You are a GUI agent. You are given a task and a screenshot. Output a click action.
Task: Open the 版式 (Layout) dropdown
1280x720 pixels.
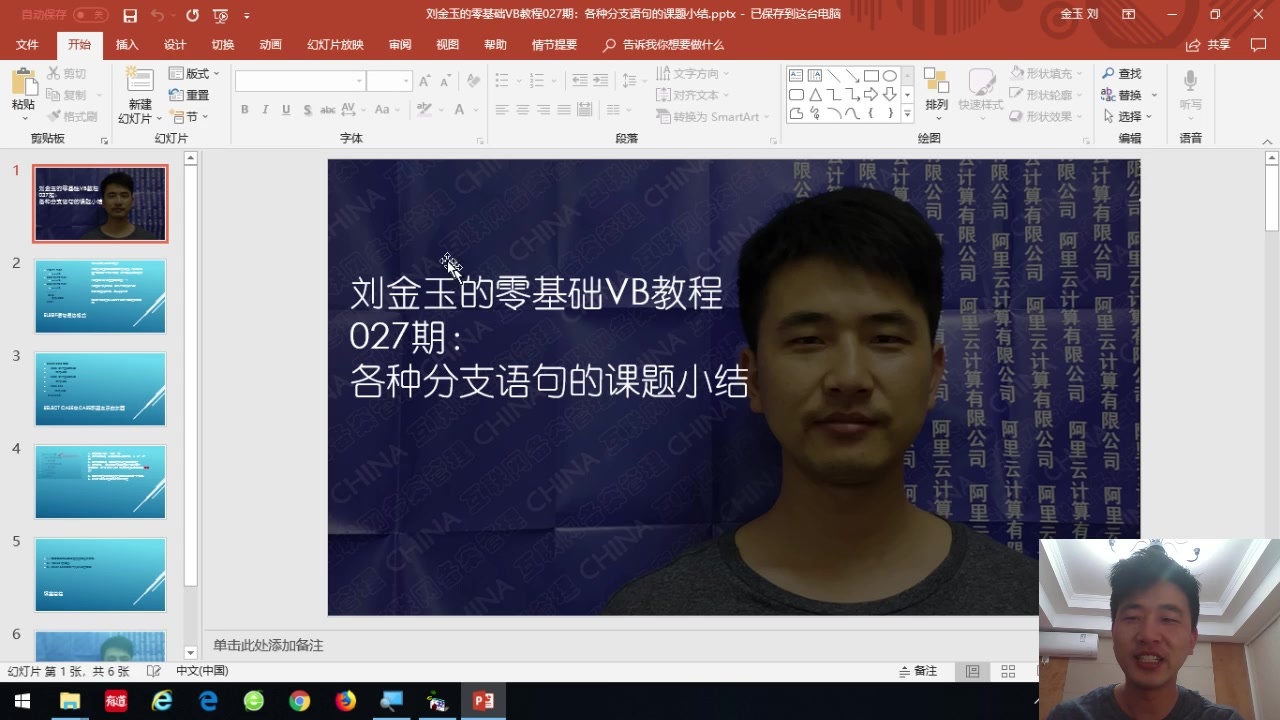[194, 74]
